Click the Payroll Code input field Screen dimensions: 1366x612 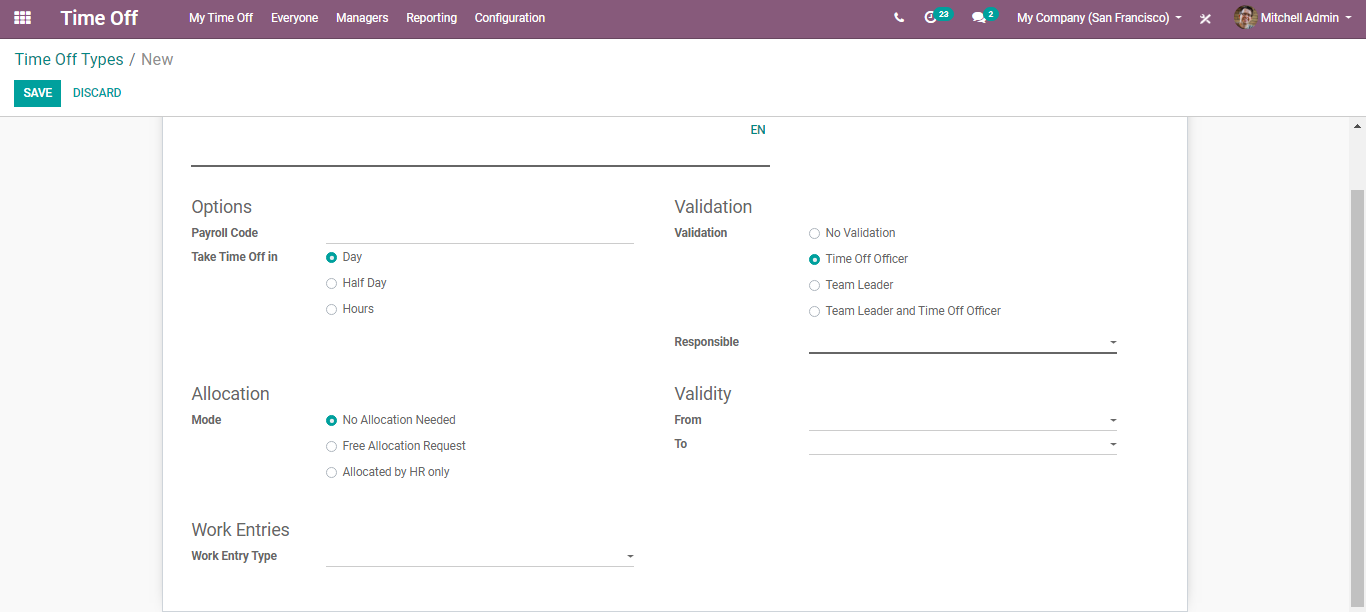479,233
